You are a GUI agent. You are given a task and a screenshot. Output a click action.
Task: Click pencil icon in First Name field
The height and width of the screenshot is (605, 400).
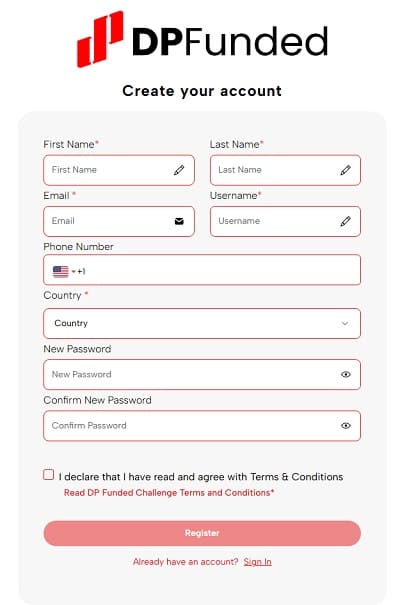coord(179,170)
